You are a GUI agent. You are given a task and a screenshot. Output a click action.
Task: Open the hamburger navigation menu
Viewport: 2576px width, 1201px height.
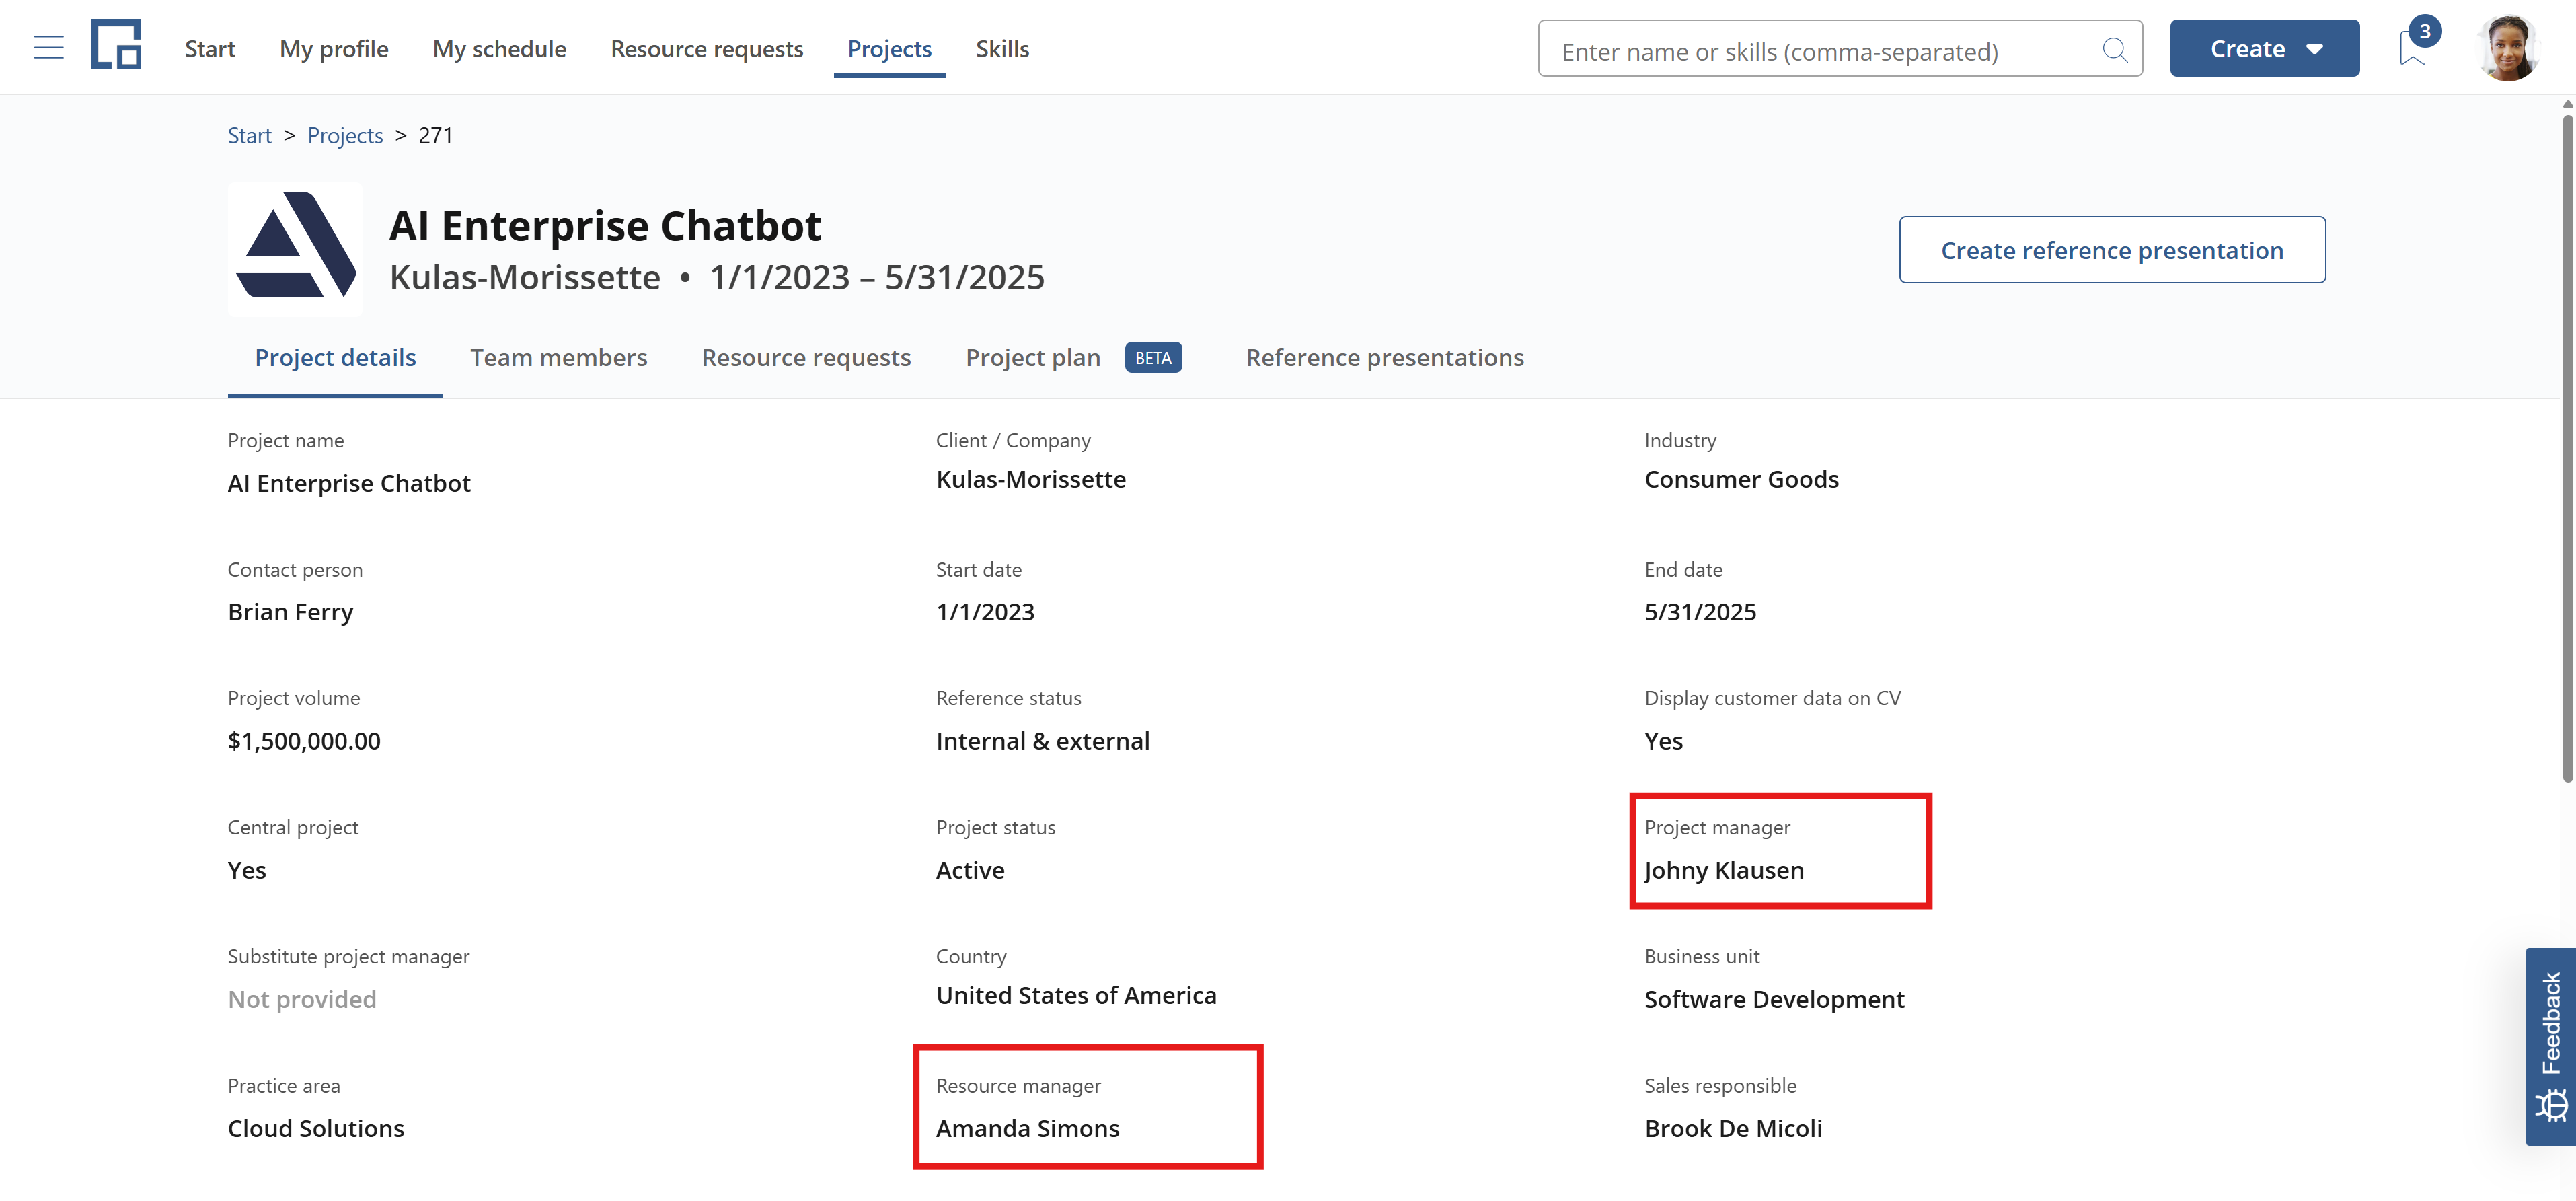point(48,48)
